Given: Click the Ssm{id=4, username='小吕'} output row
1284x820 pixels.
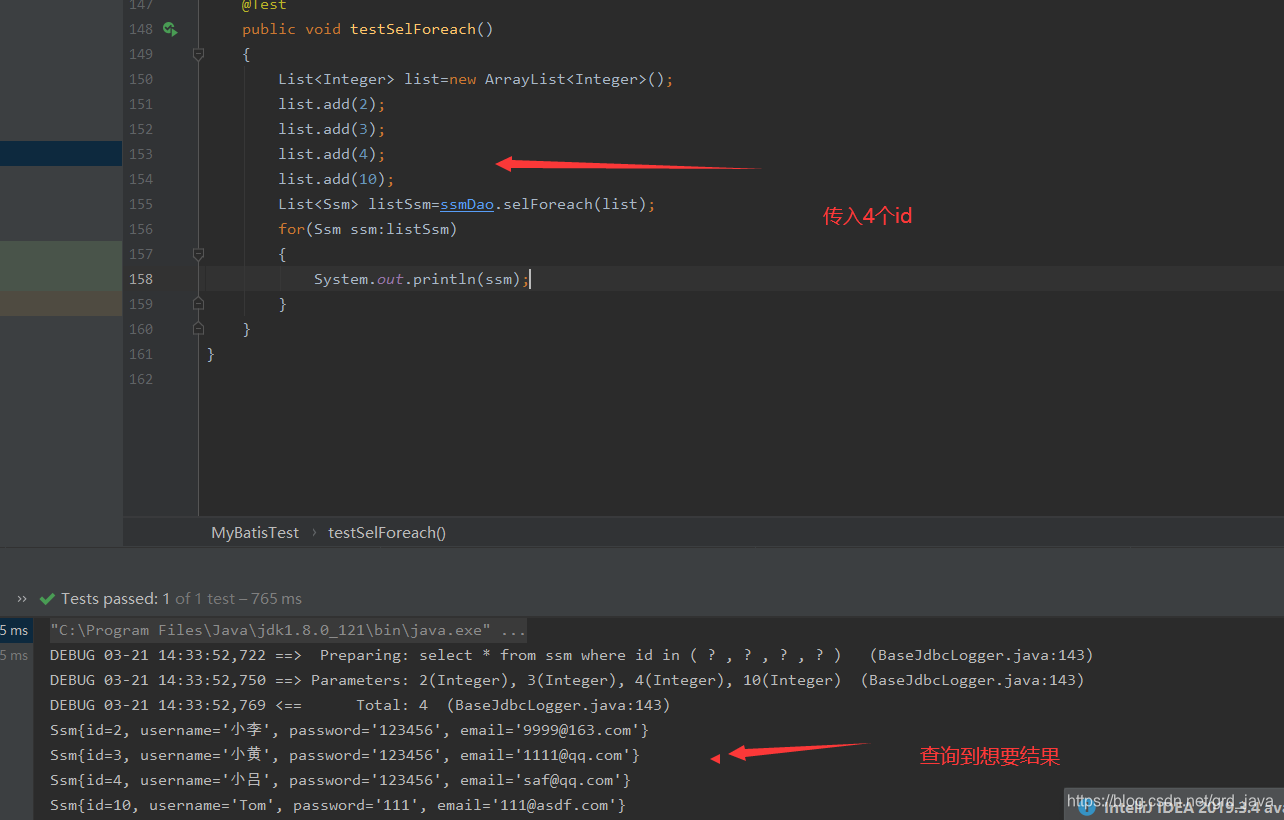Looking at the screenshot, I should click(x=340, y=780).
